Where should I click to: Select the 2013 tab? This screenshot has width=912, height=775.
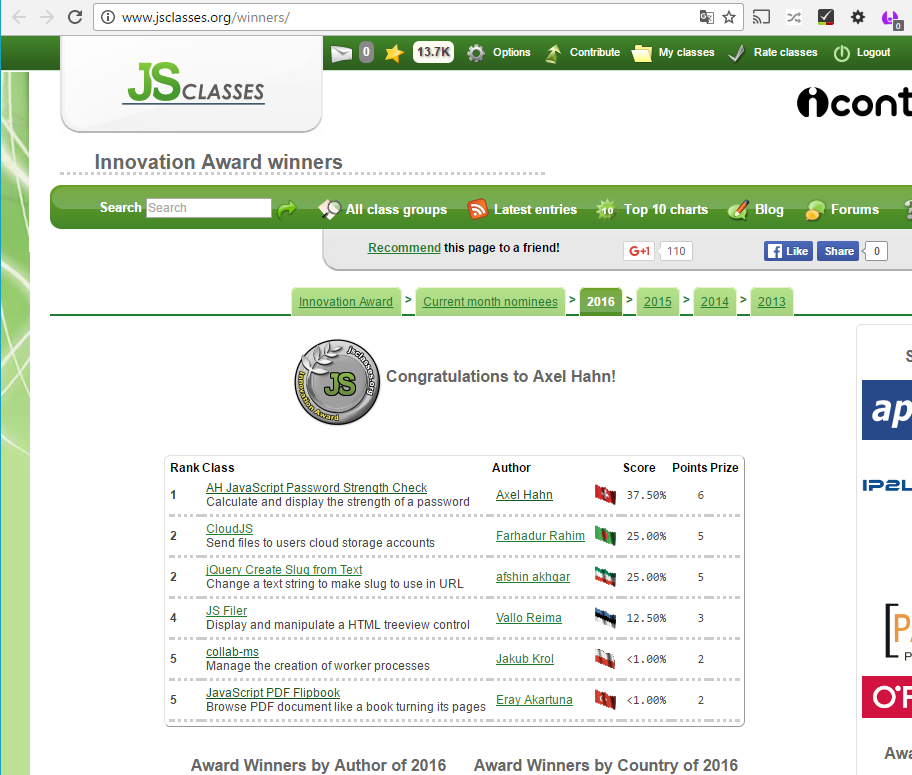point(772,302)
